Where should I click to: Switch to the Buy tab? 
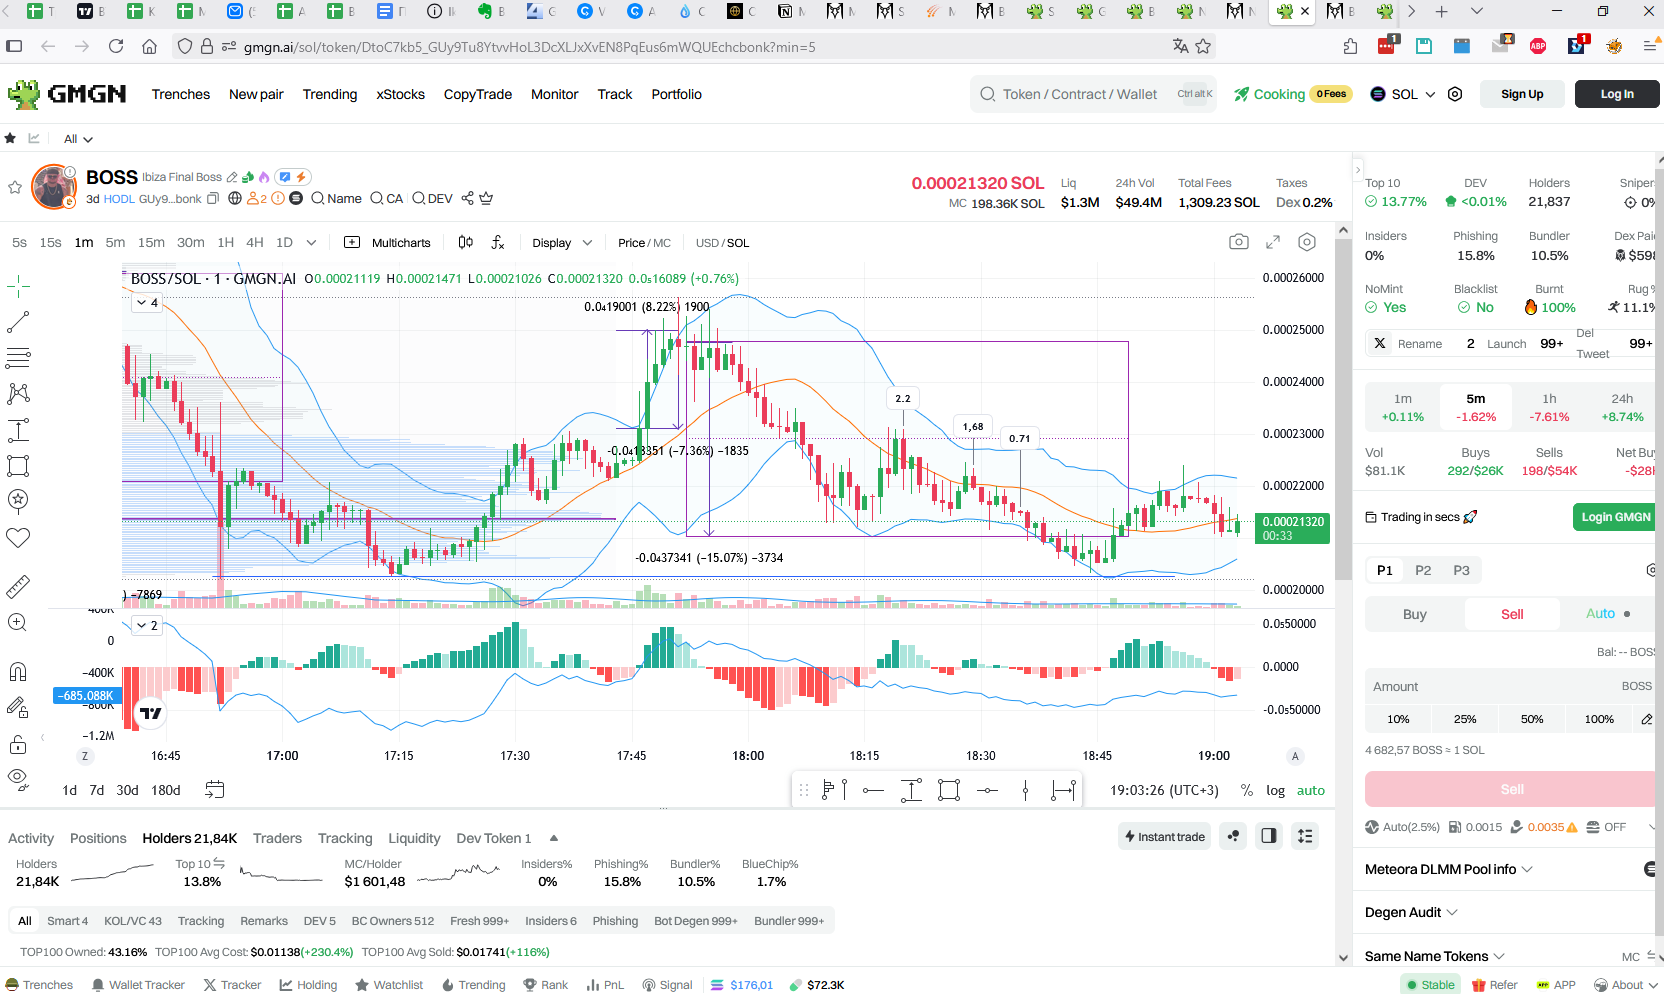pyautogui.click(x=1414, y=614)
